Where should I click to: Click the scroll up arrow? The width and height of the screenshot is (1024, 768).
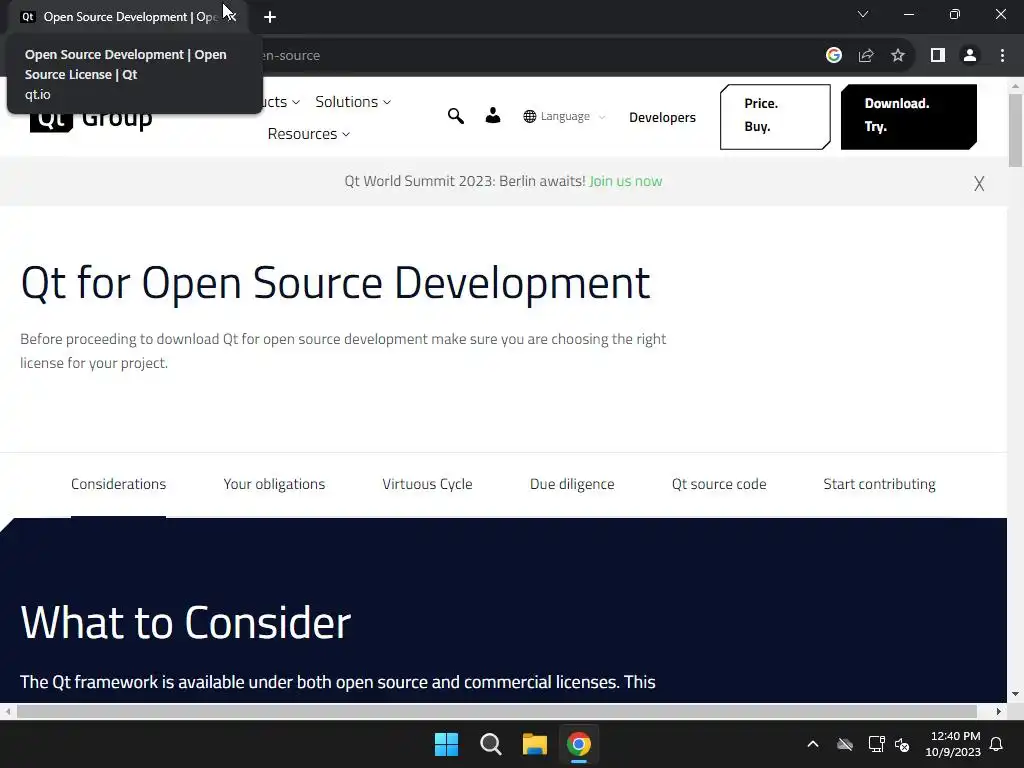(1016, 86)
